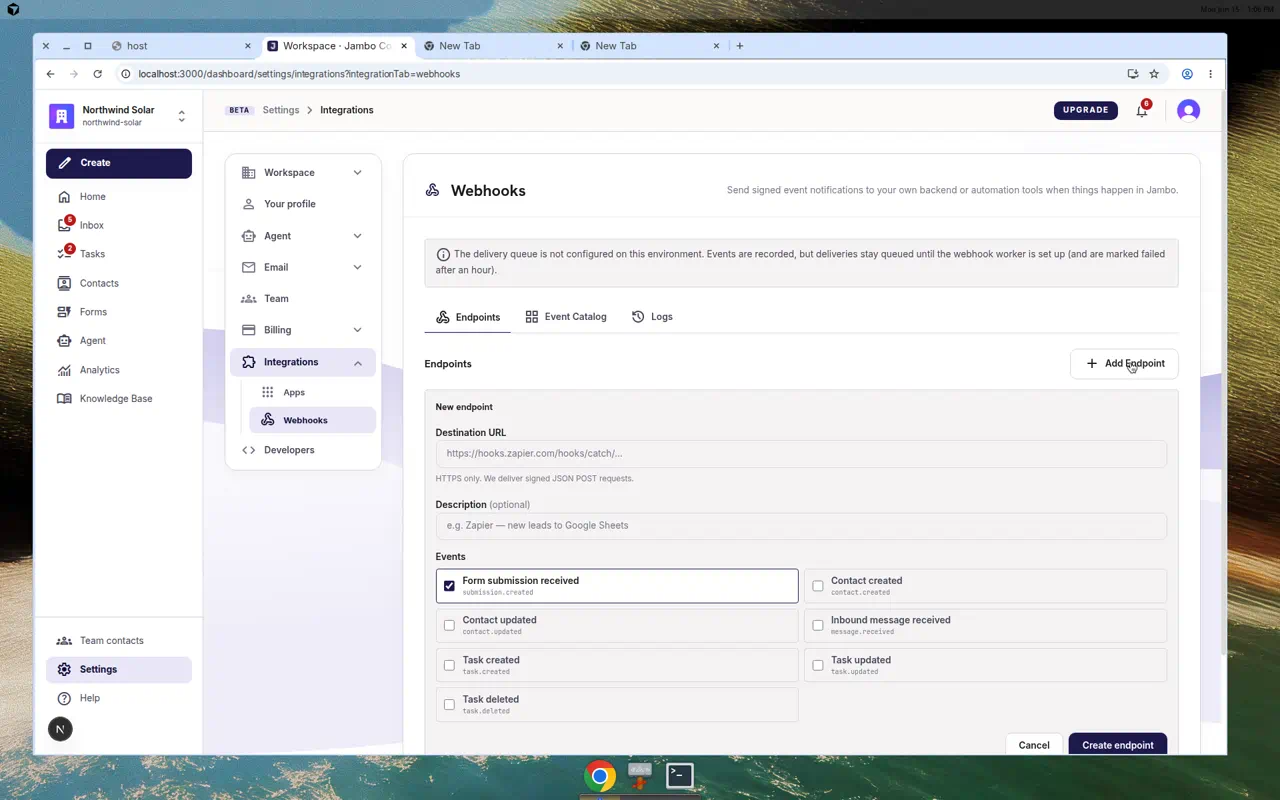Click the Developers code brackets icon
This screenshot has height=800, width=1280.
point(249,450)
